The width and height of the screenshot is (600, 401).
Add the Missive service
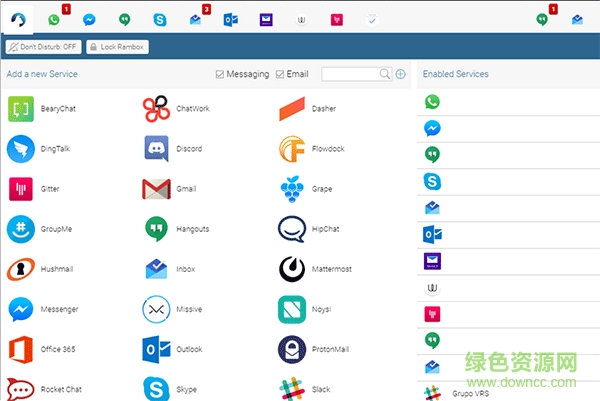pyautogui.click(x=172, y=309)
